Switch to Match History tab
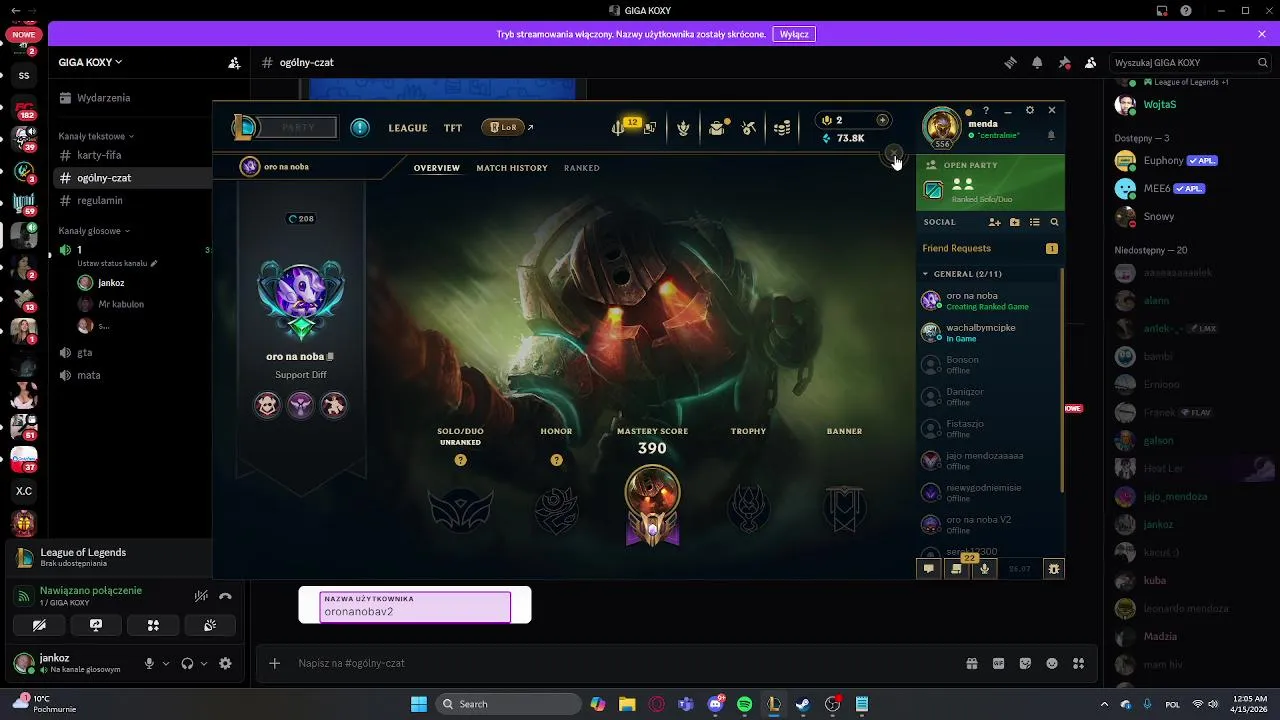 tap(512, 168)
